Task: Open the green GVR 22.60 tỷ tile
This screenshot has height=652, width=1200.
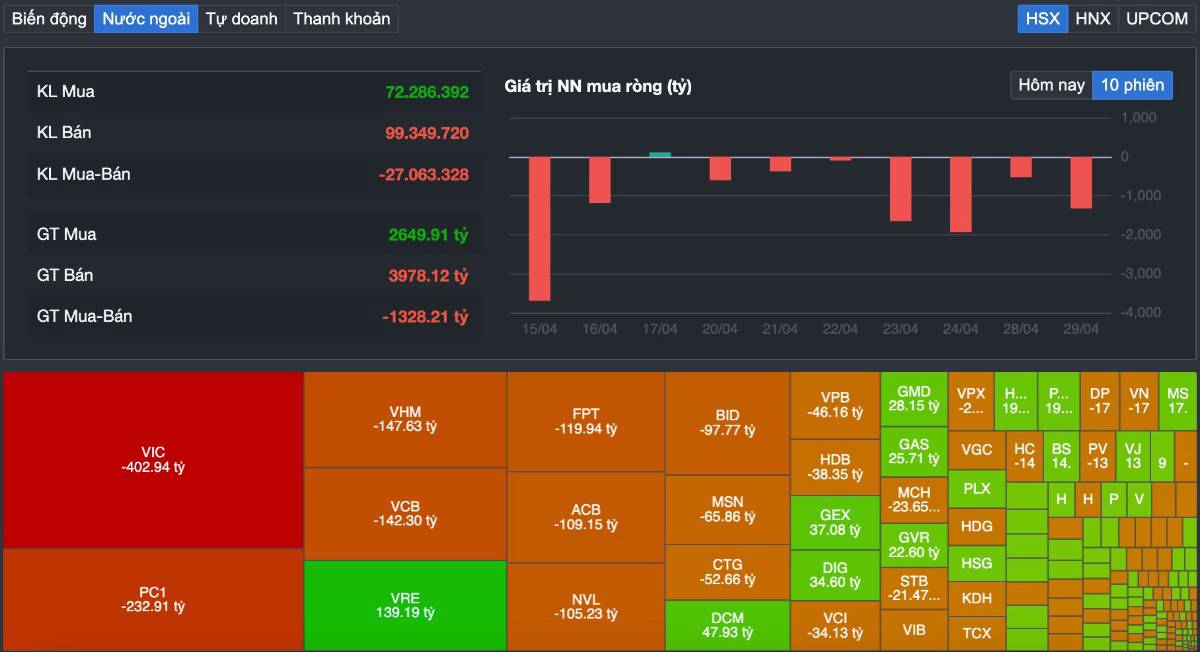Action: [914, 544]
